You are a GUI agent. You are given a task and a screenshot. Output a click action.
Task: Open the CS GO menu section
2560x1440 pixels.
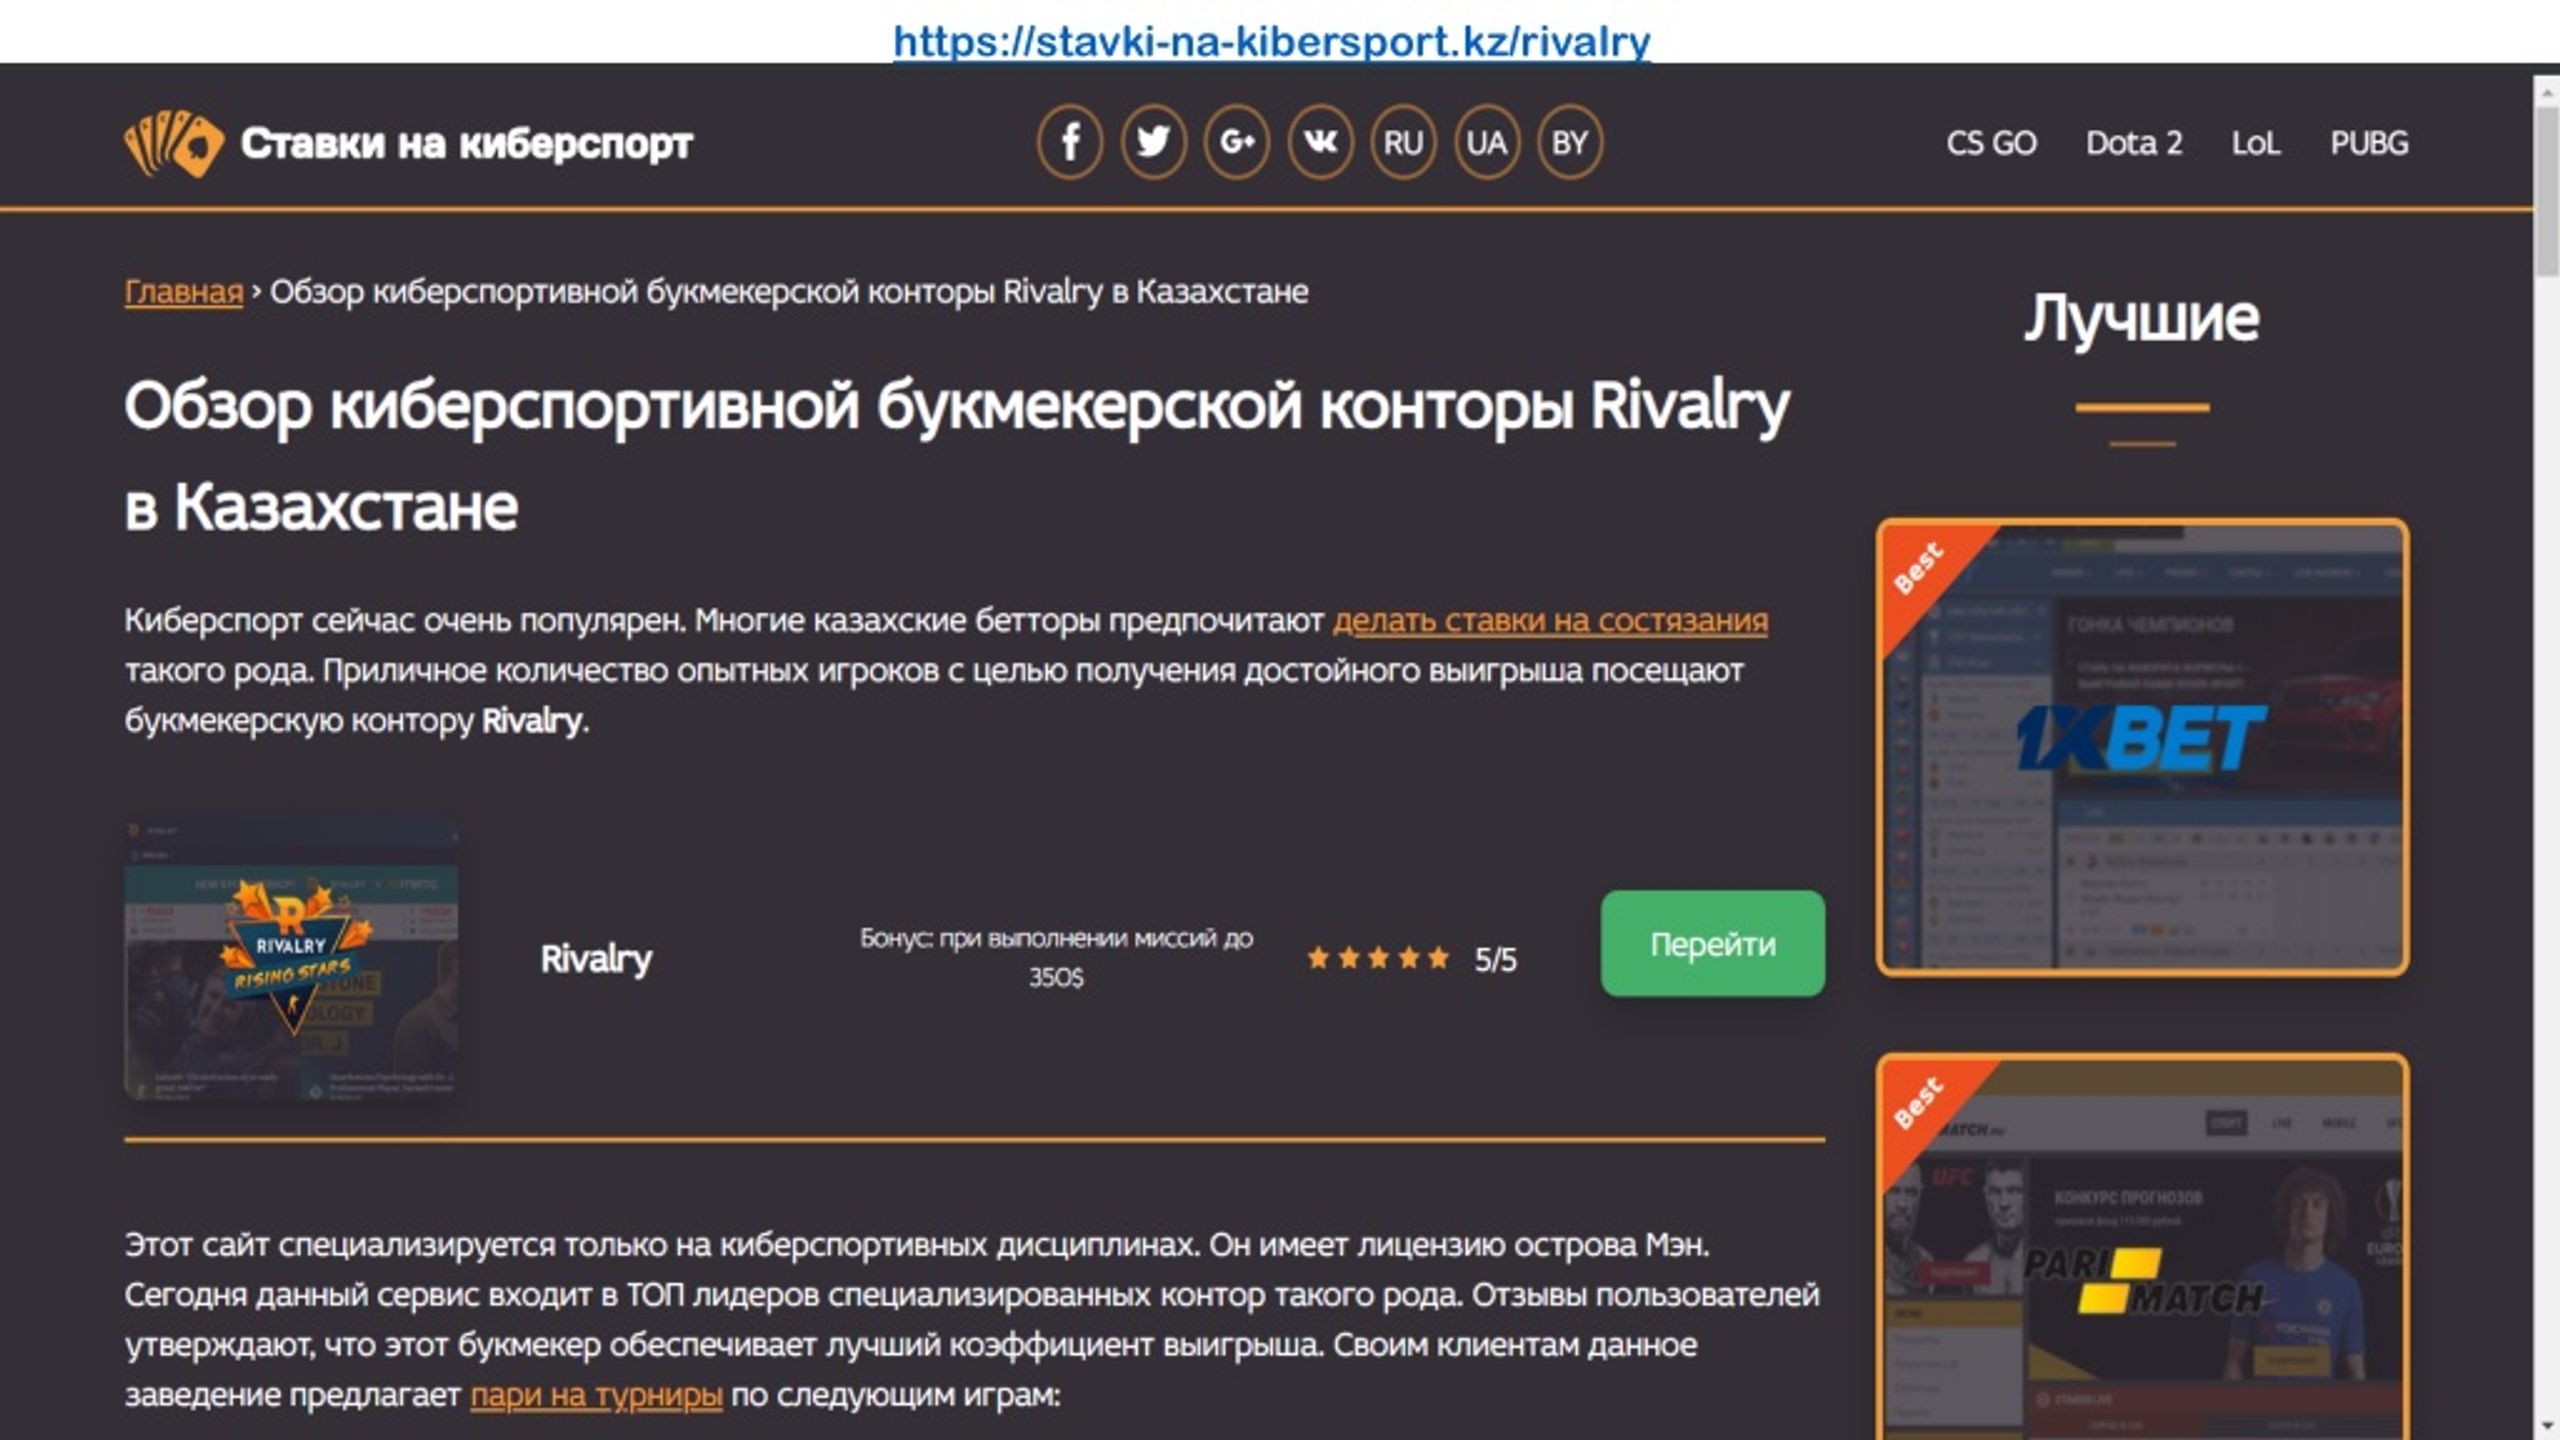(x=1991, y=143)
